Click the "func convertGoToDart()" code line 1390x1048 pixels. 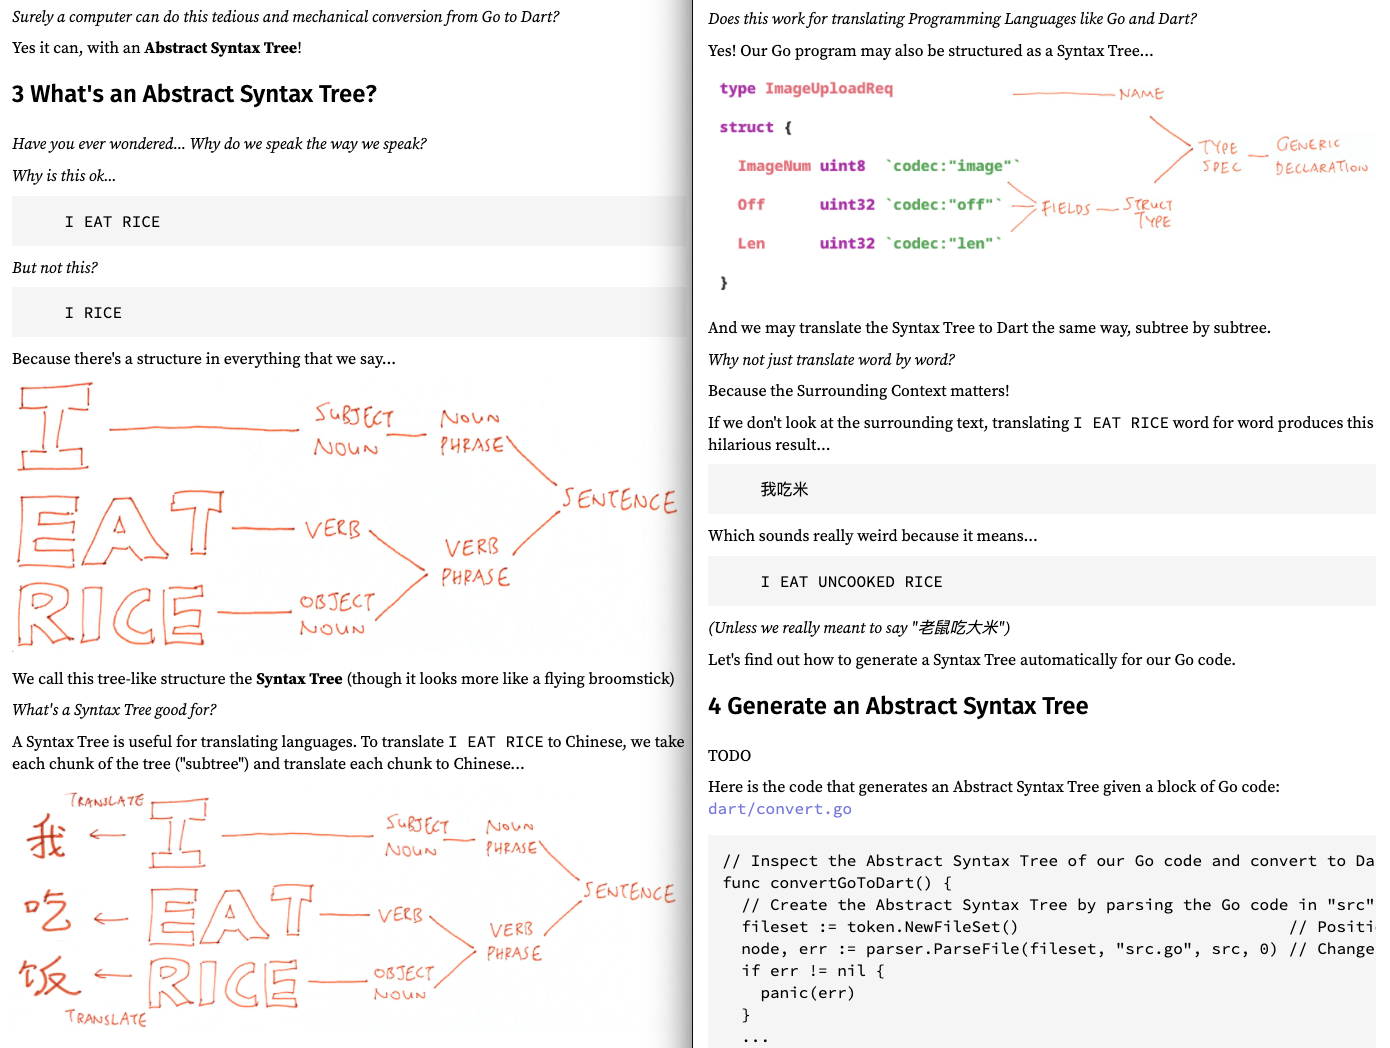836,883
